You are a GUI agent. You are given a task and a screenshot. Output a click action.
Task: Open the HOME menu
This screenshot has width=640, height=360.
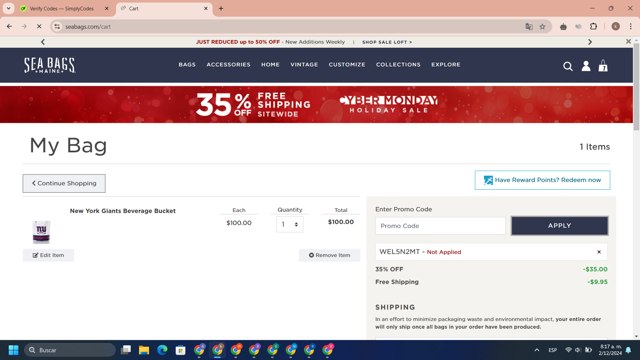[x=270, y=64]
